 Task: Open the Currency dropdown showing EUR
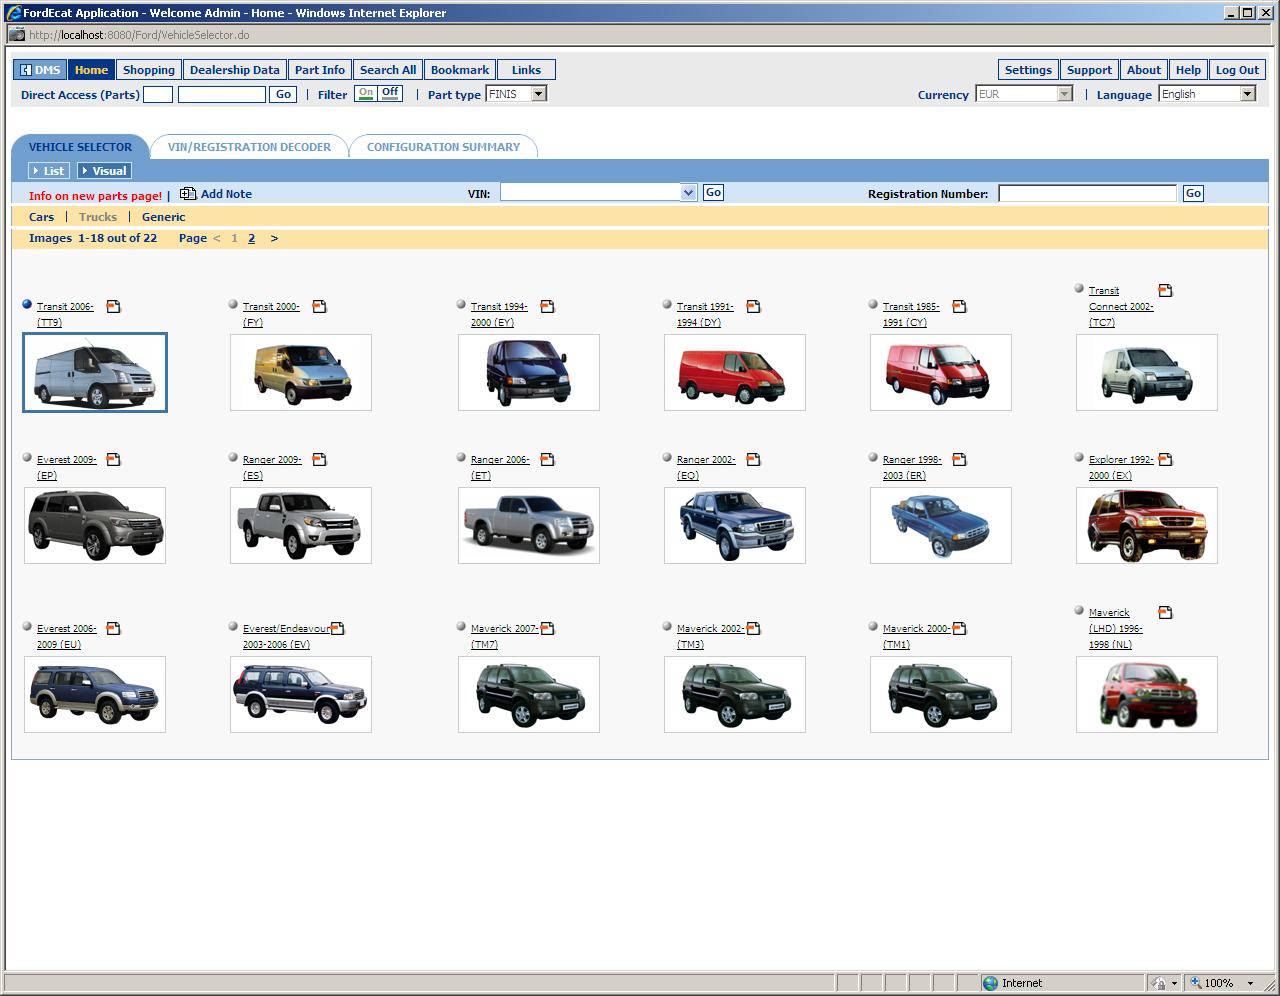[x=1065, y=94]
